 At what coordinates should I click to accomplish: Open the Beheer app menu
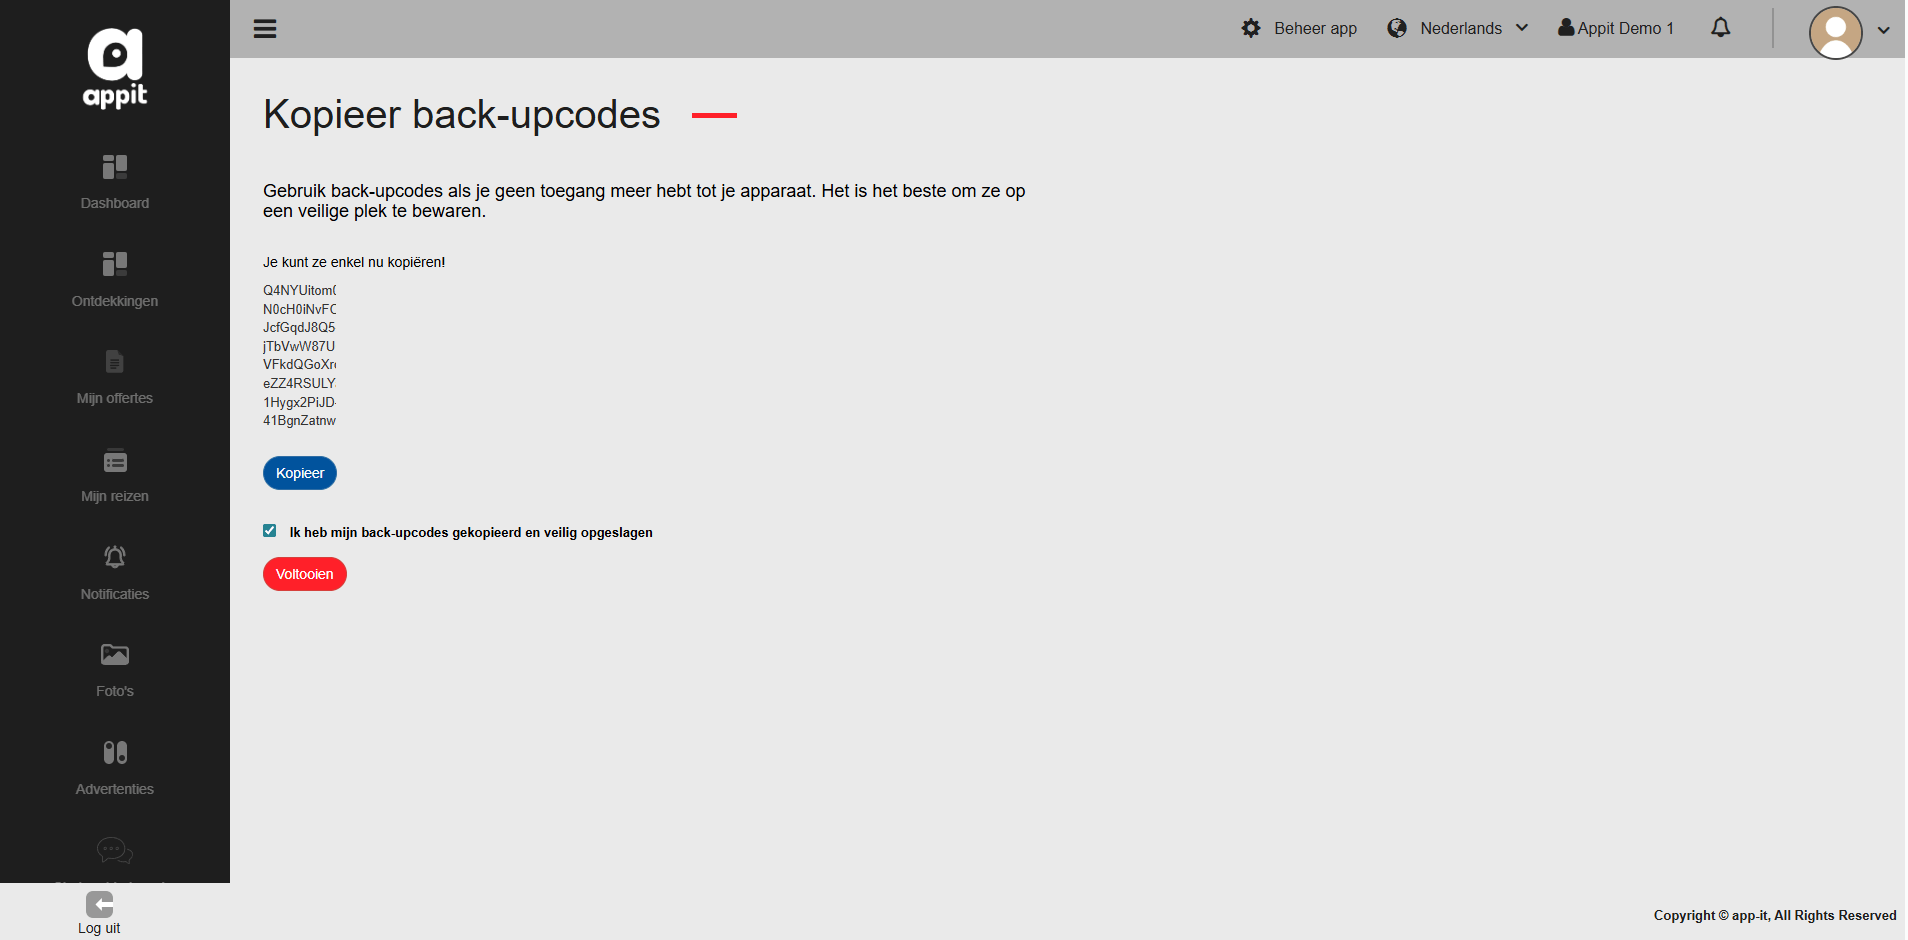pos(1299,28)
